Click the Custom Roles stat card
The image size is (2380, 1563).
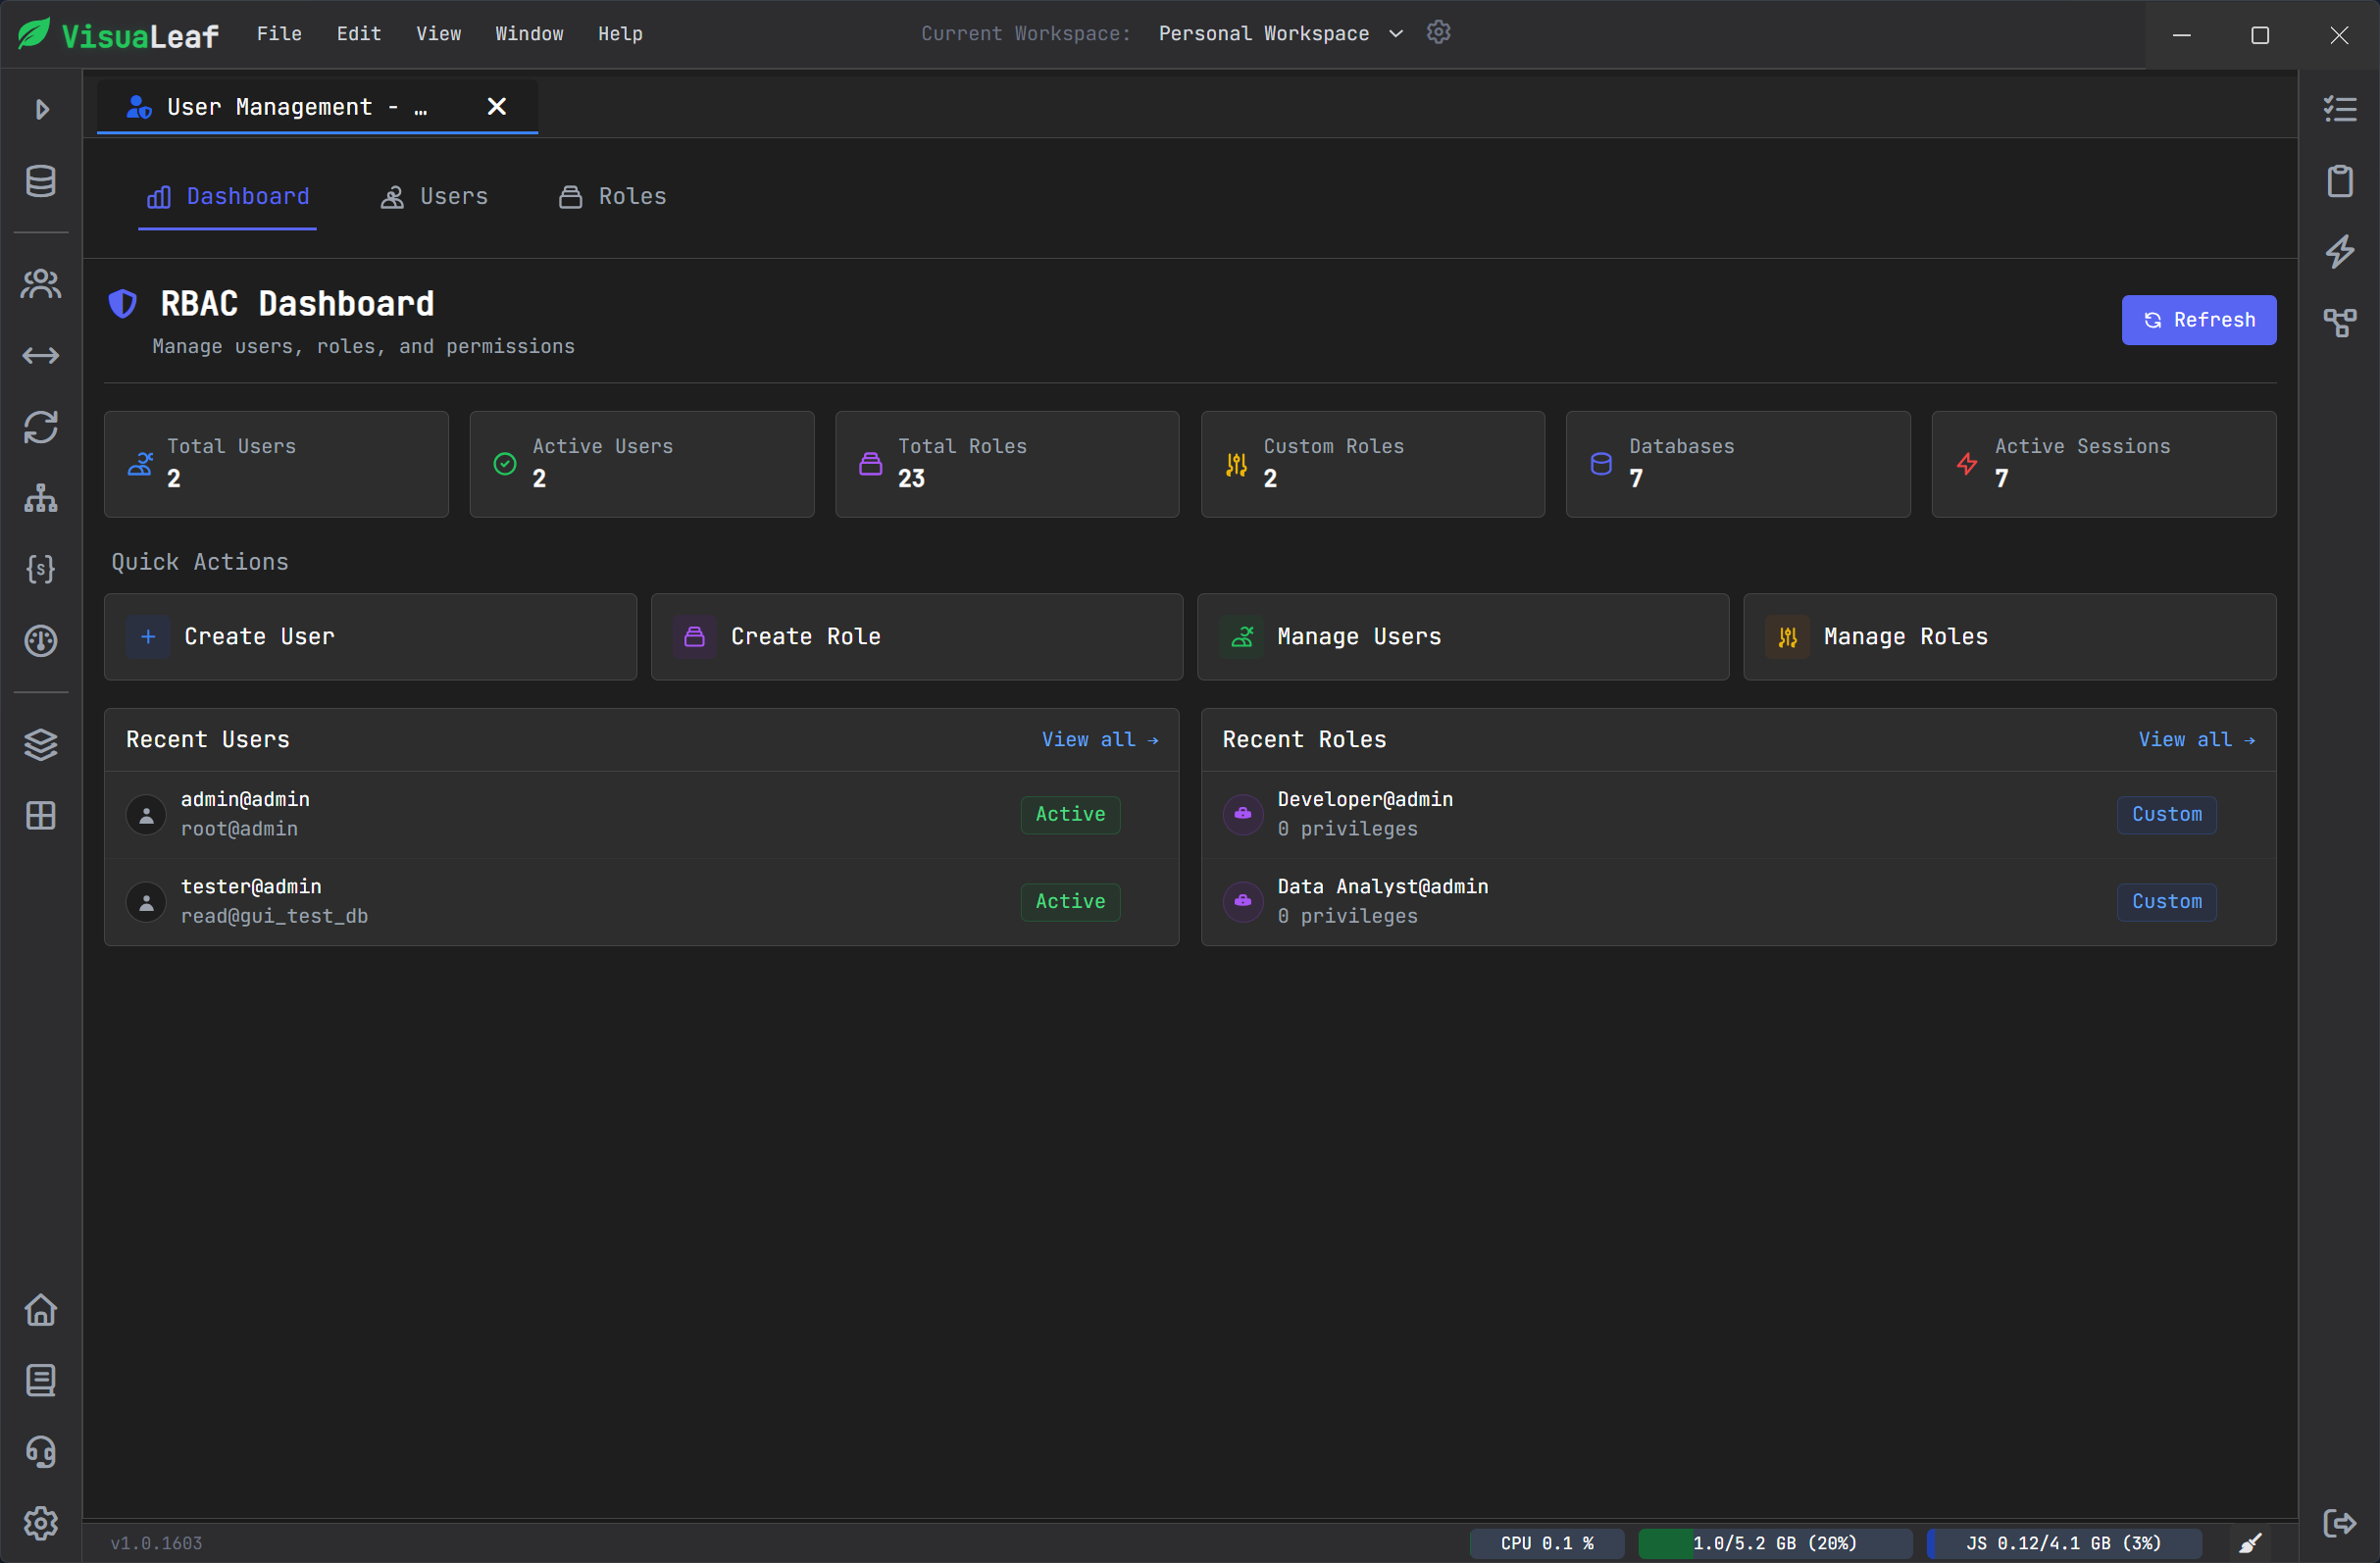click(1373, 464)
